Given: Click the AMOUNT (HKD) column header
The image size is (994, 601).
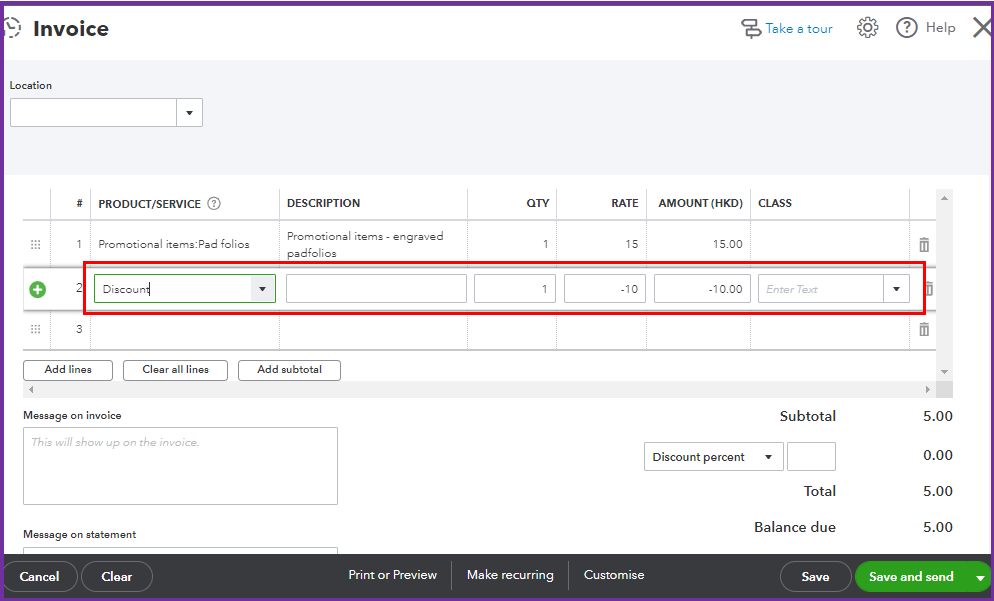Looking at the screenshot, I should [x=700, y=203].
